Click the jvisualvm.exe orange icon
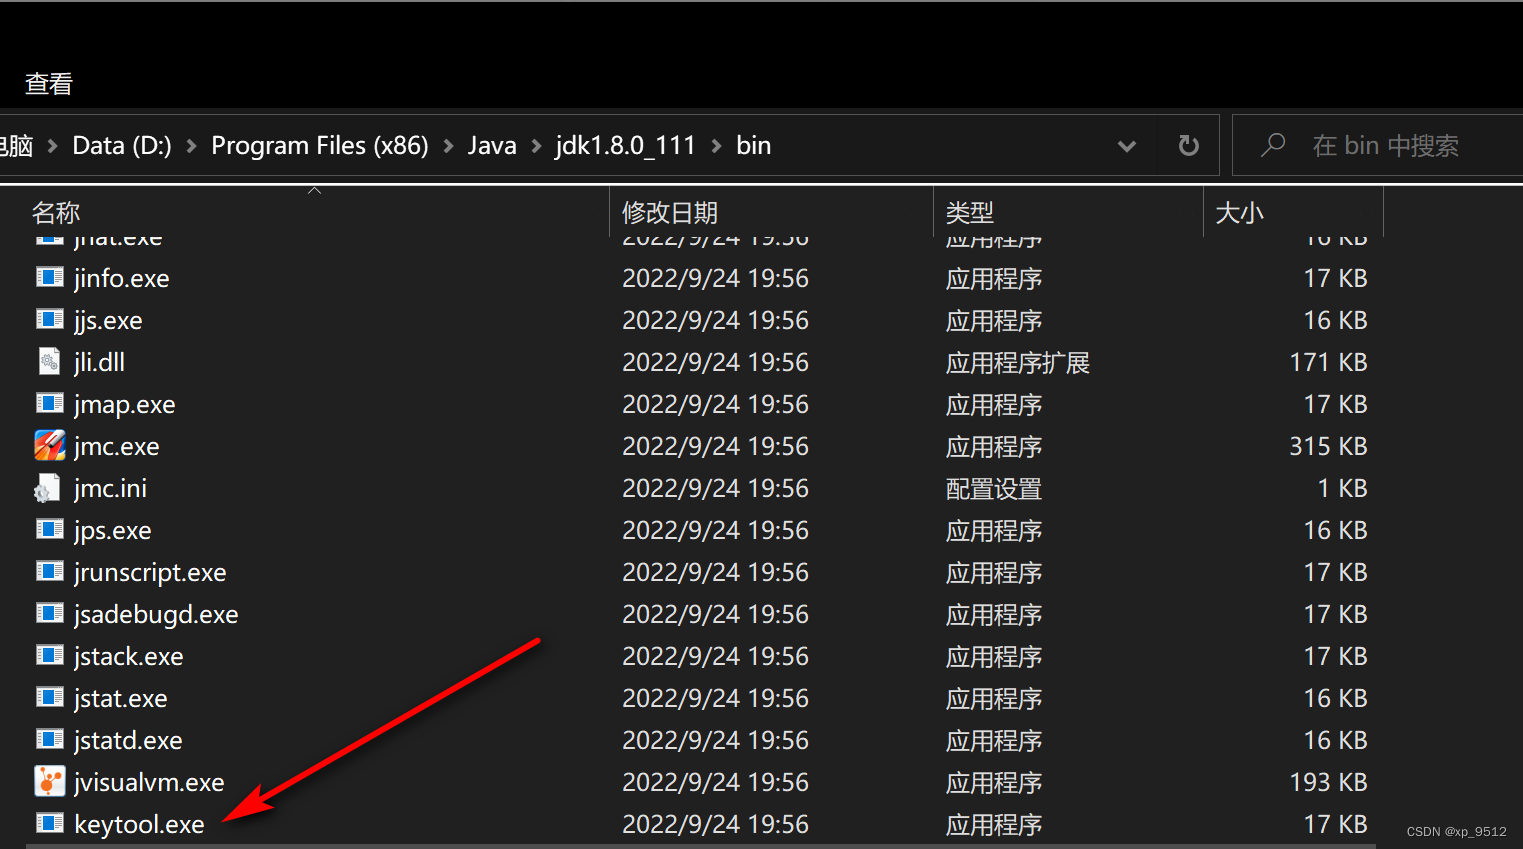 tap(50, 781)
